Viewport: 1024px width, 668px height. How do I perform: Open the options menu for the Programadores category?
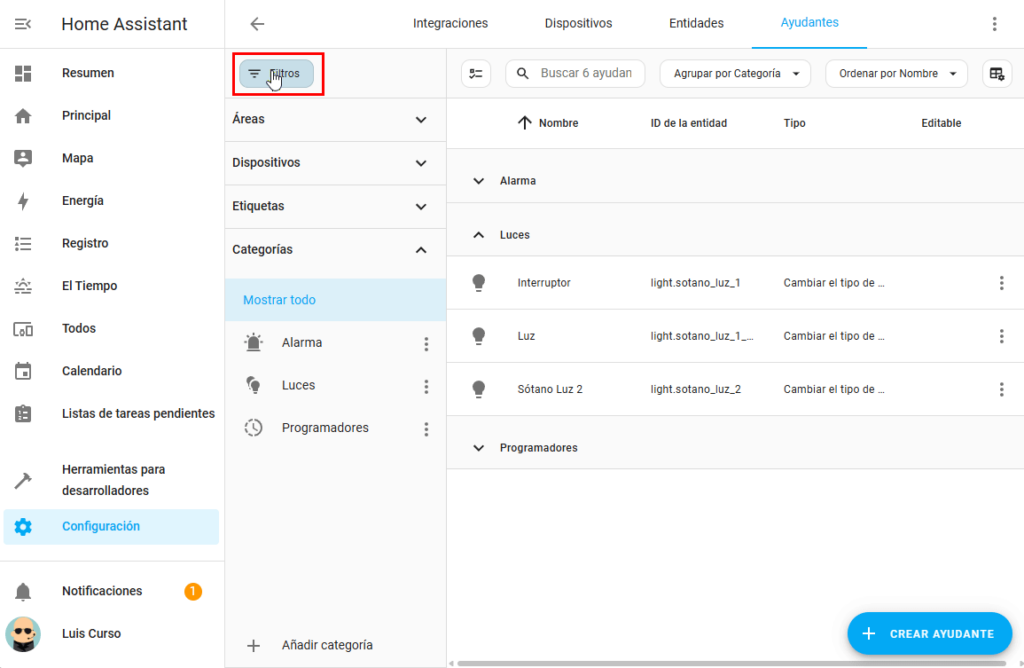(x=426, y=429)
